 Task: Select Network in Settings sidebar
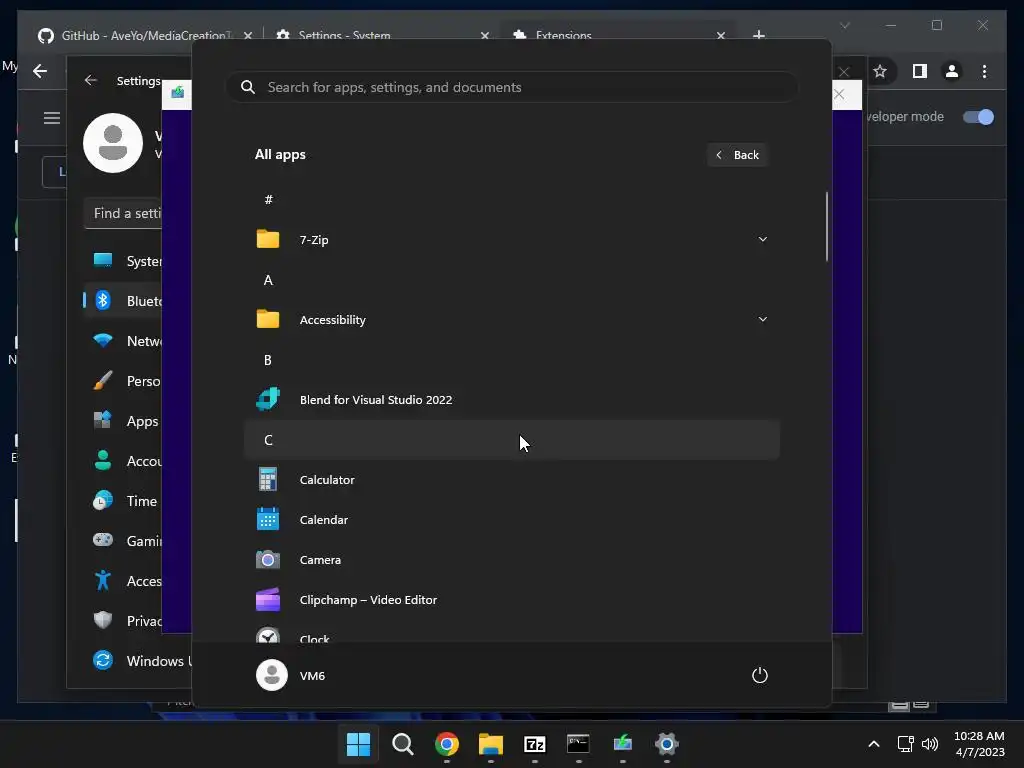pos(124,341)
